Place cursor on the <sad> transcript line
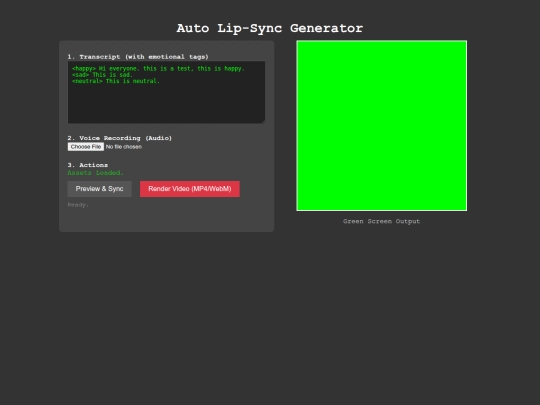Viewport: 540px width, 405px height. pyautogui.click(x=102, y=75)
